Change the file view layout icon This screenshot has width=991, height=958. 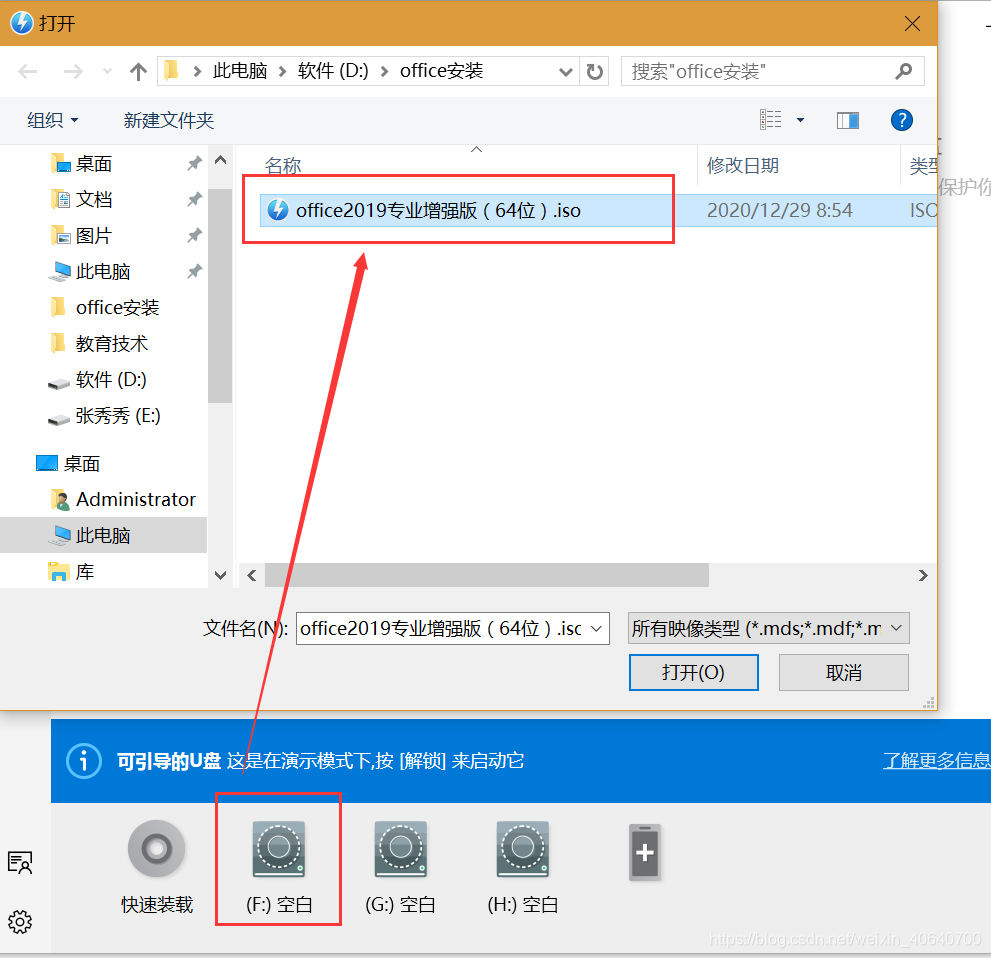(x=770, y=119)
